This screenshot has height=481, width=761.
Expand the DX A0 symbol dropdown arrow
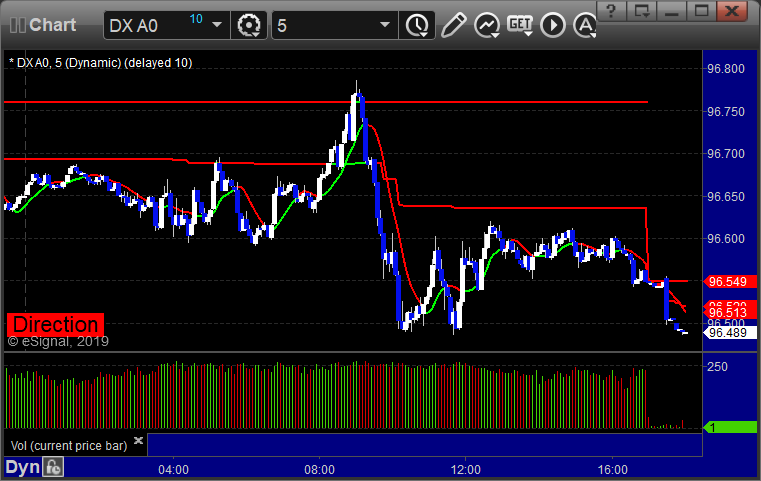coord(217,25)
